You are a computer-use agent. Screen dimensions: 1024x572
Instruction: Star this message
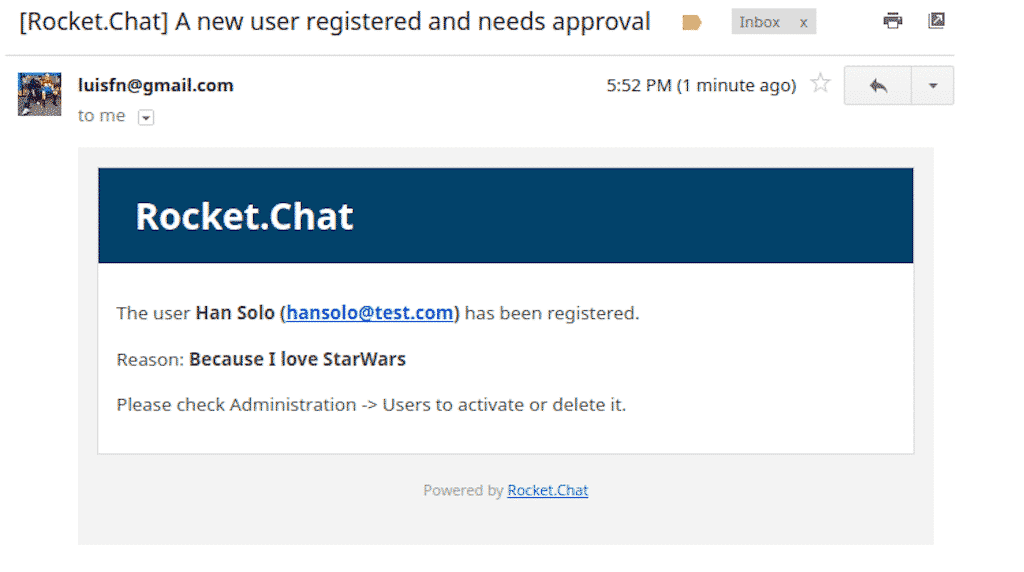pyautogui.click(x=820, y=84)
